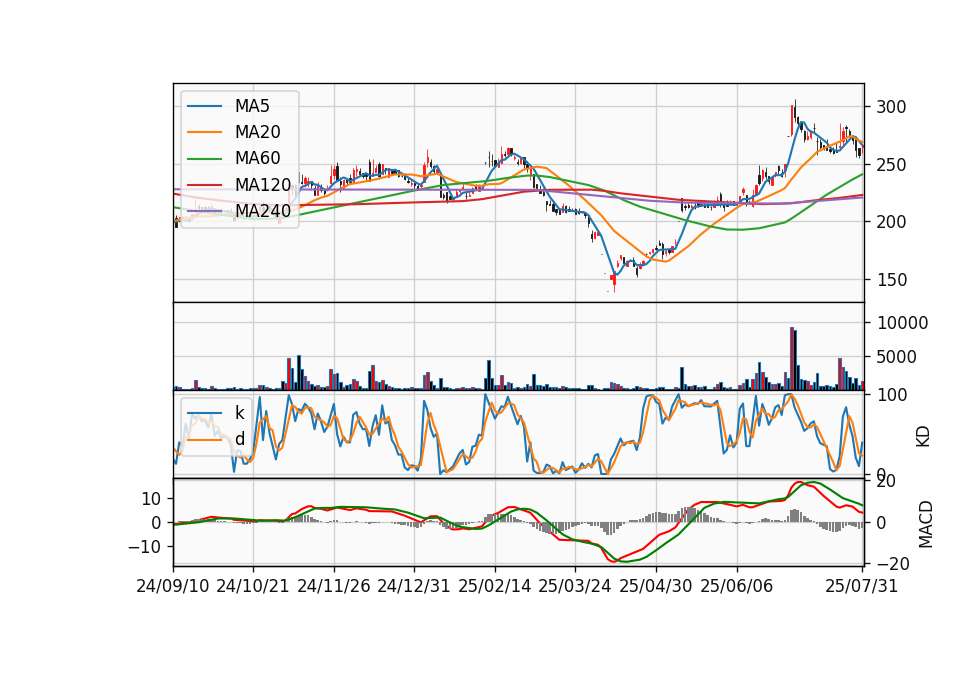Screen dimensions: 960x690
Task: Click the 10 tick on MACD left axis
Action: [151, 499]
